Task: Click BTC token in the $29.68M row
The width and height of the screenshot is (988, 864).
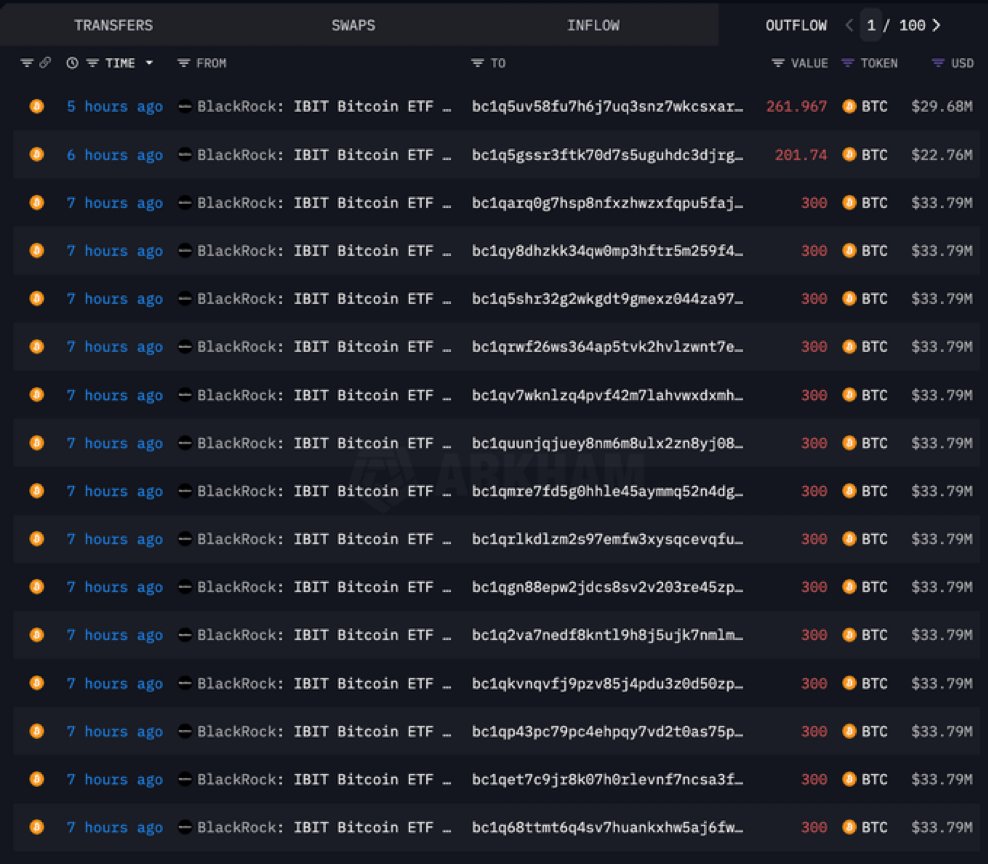Action: tap(865, 107)
